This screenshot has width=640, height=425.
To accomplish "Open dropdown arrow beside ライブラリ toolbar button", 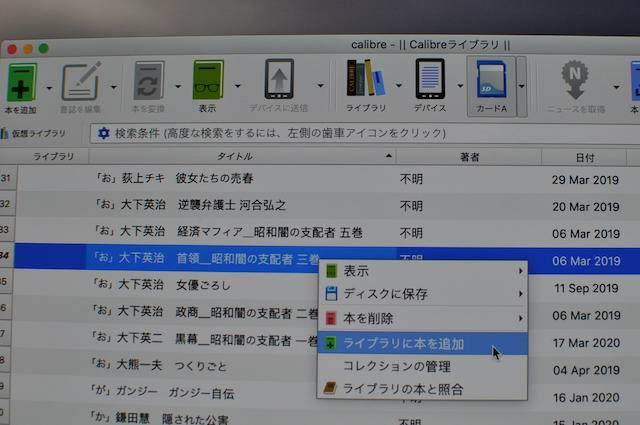I will pyautogui.click(x=398, y=85).
